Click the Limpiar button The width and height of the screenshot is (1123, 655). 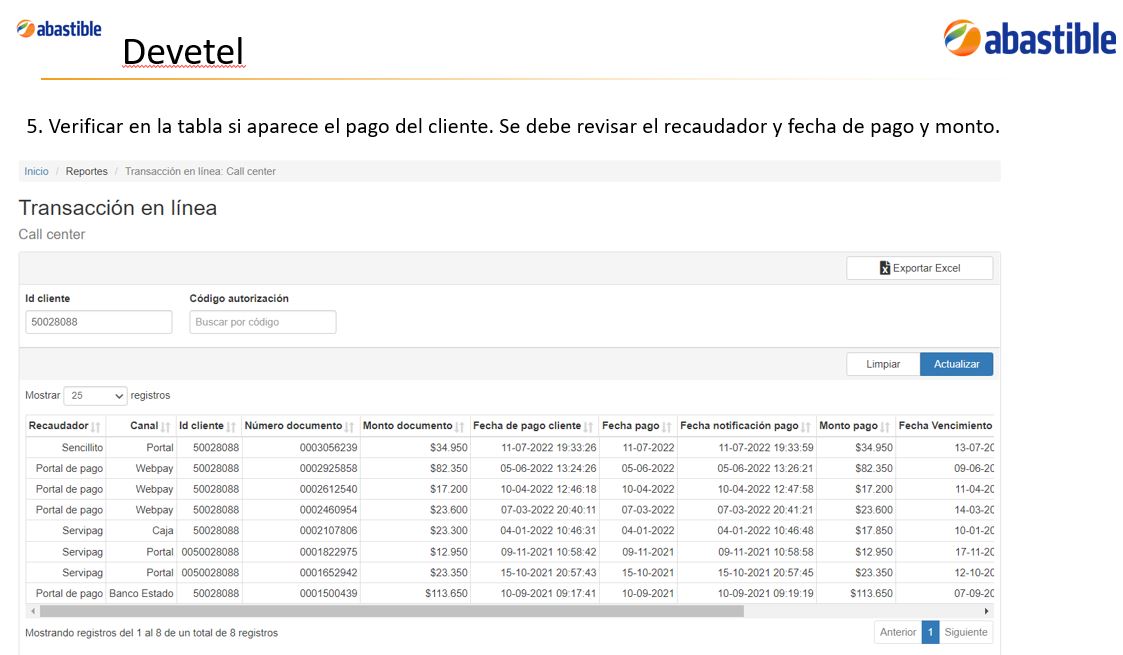tap(883, 364)
